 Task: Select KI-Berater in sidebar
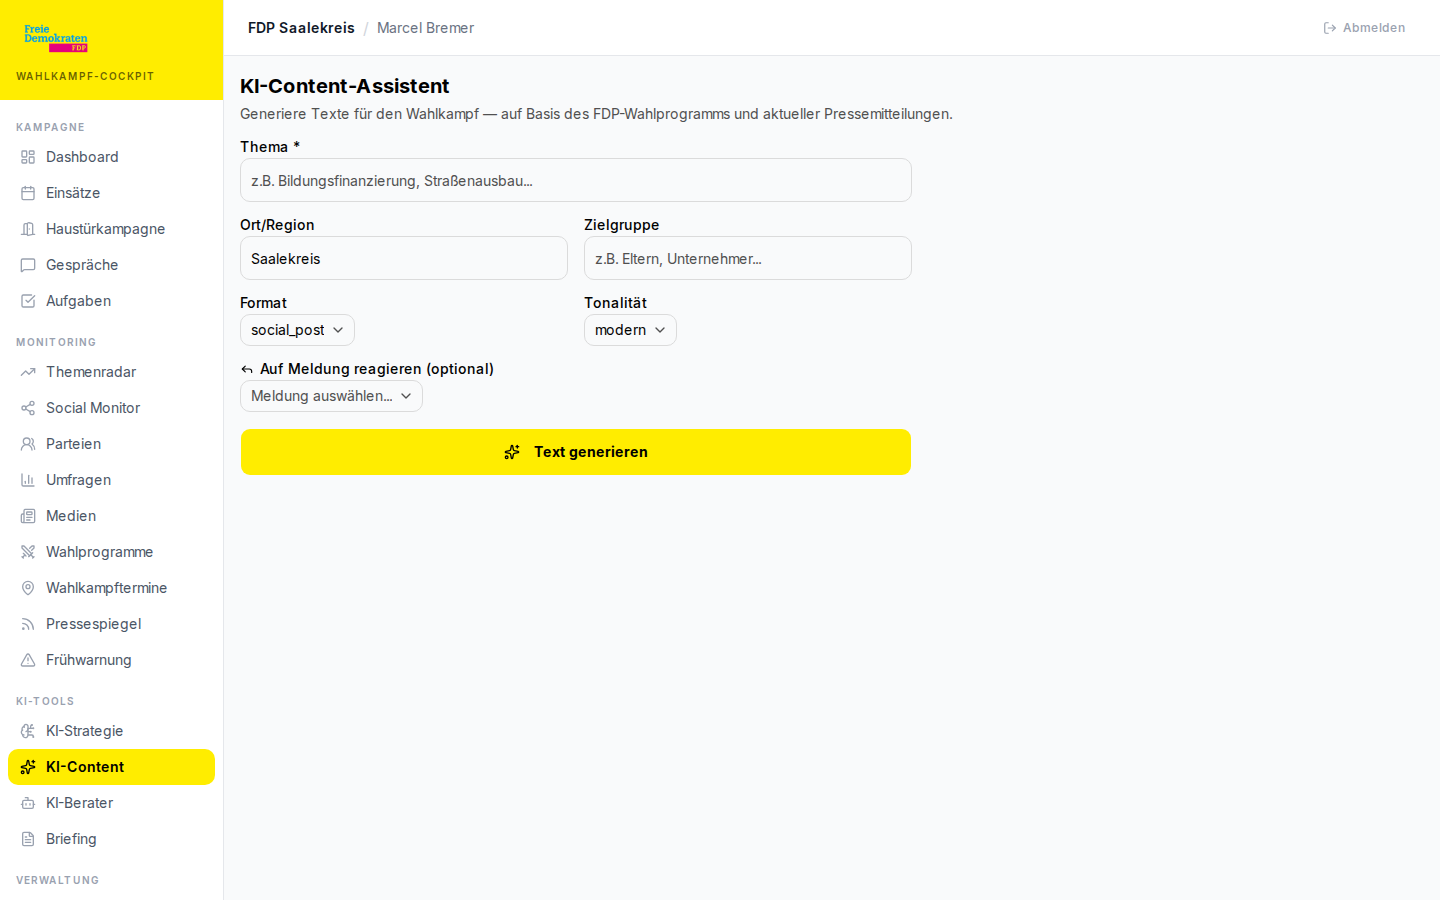111,803
